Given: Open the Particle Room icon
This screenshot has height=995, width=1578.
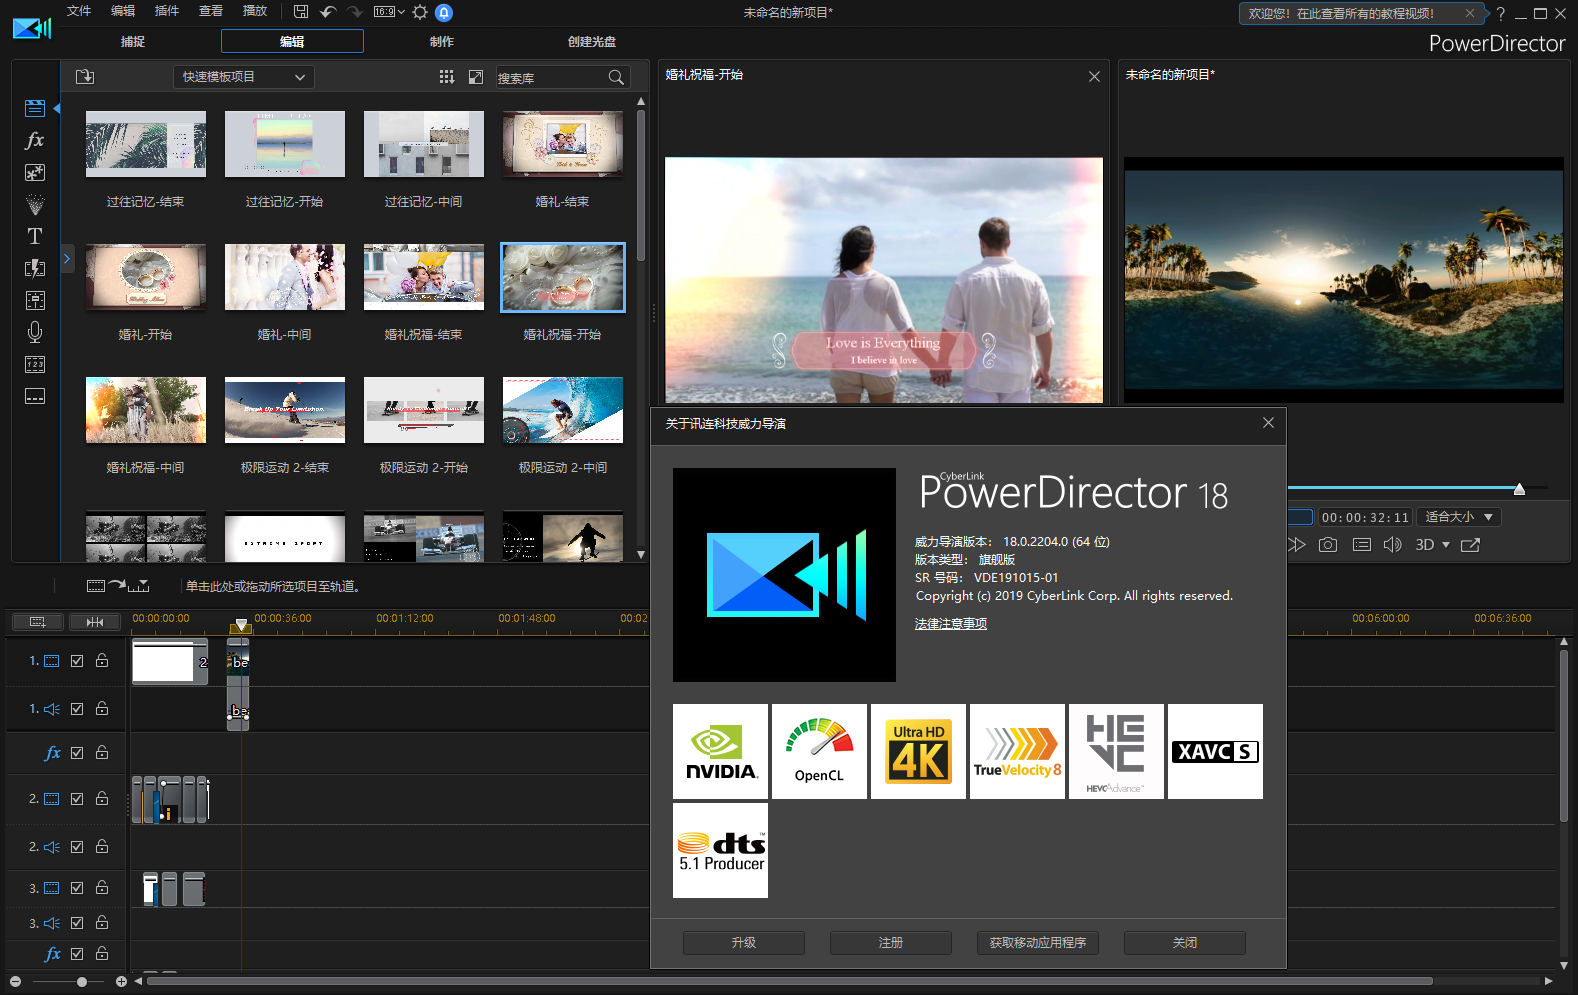Looking at the screenshot, I should click(x=35, y=204).
